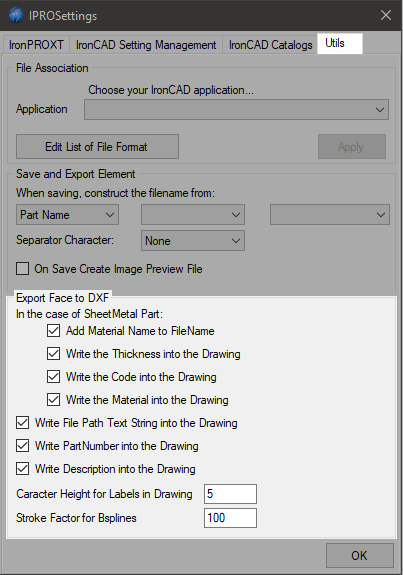Click the 'Save and Export Element' group title
Image resolution: width=403 pixels, height=575 pixels.
(x=76, y=174)
